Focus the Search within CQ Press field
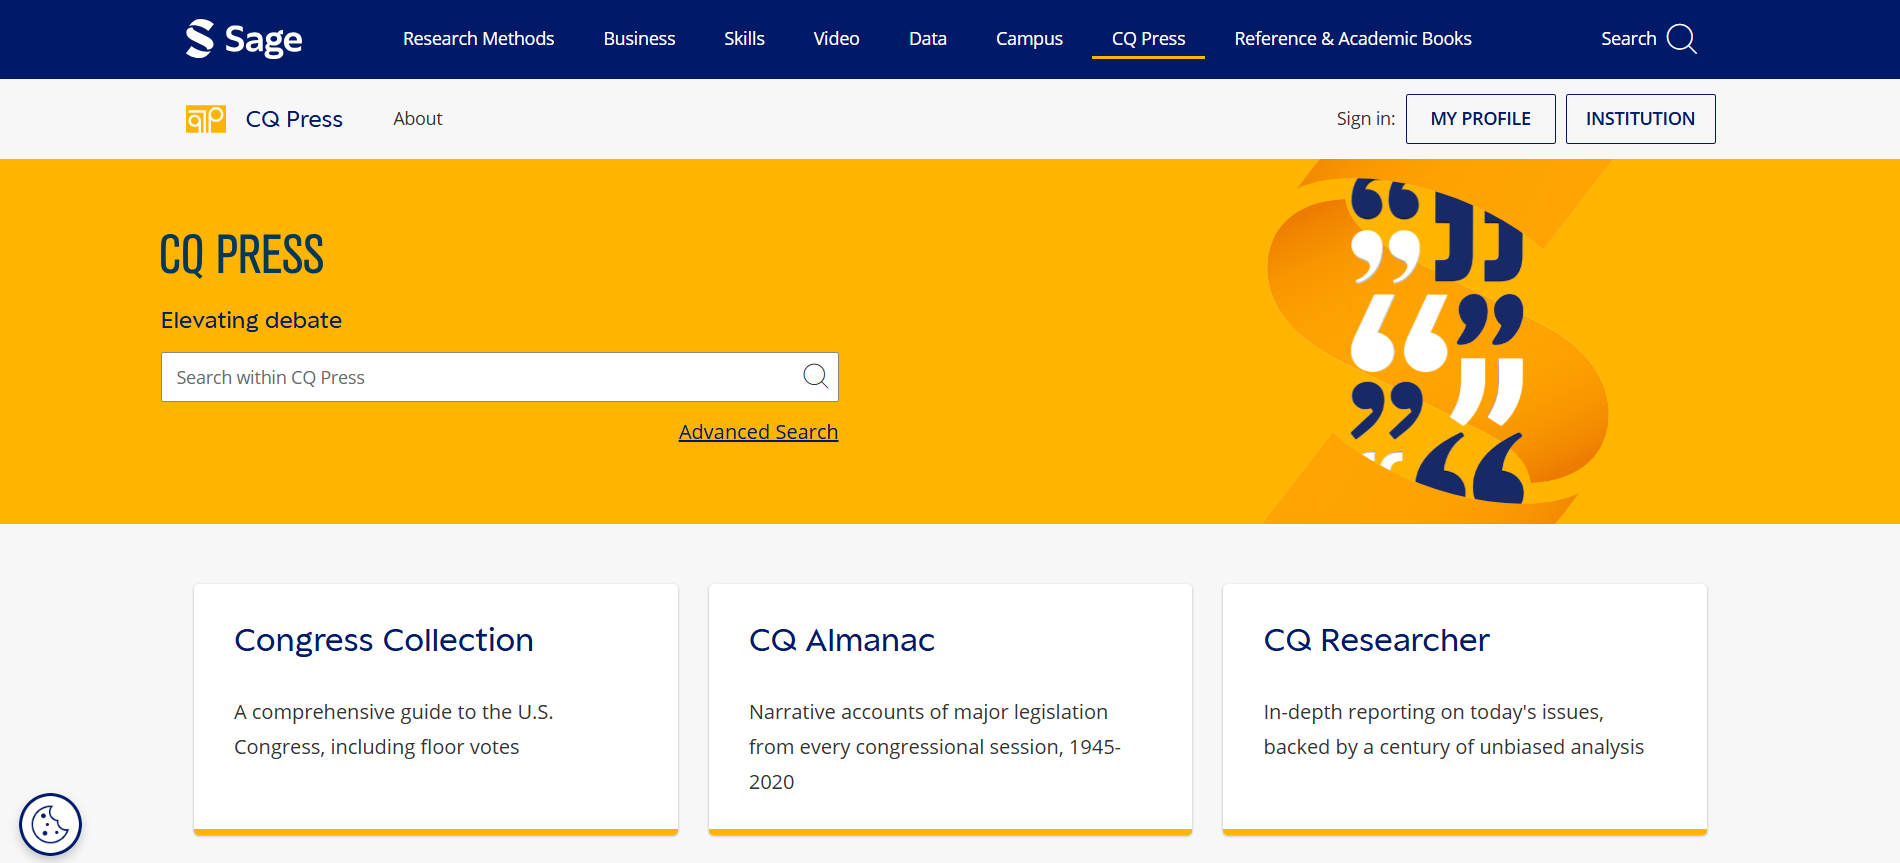The height and width of the screenshot is (863, 1900). [480, 377]
